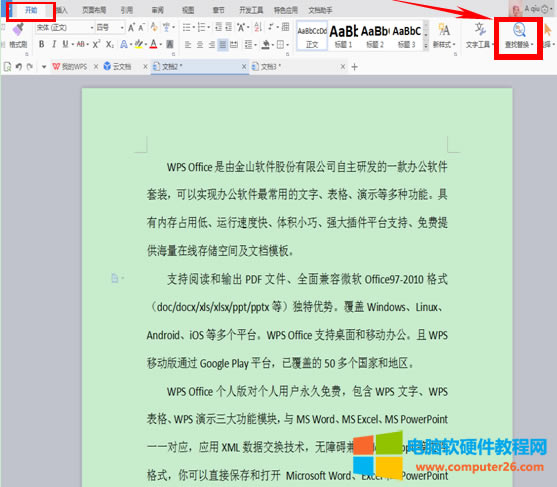This screenshot has height=487, width=557.
Task: Click the Chinese layout A icon
Action: 241,27
